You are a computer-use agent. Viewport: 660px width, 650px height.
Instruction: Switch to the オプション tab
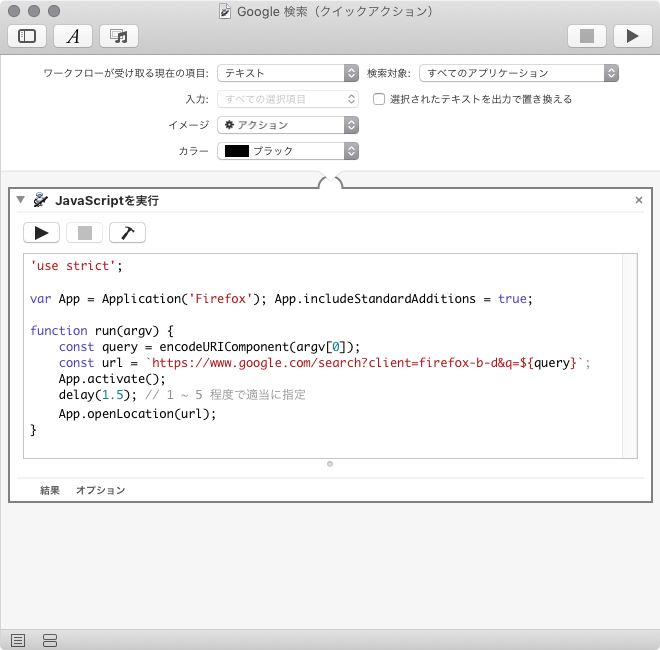(101, 490)
